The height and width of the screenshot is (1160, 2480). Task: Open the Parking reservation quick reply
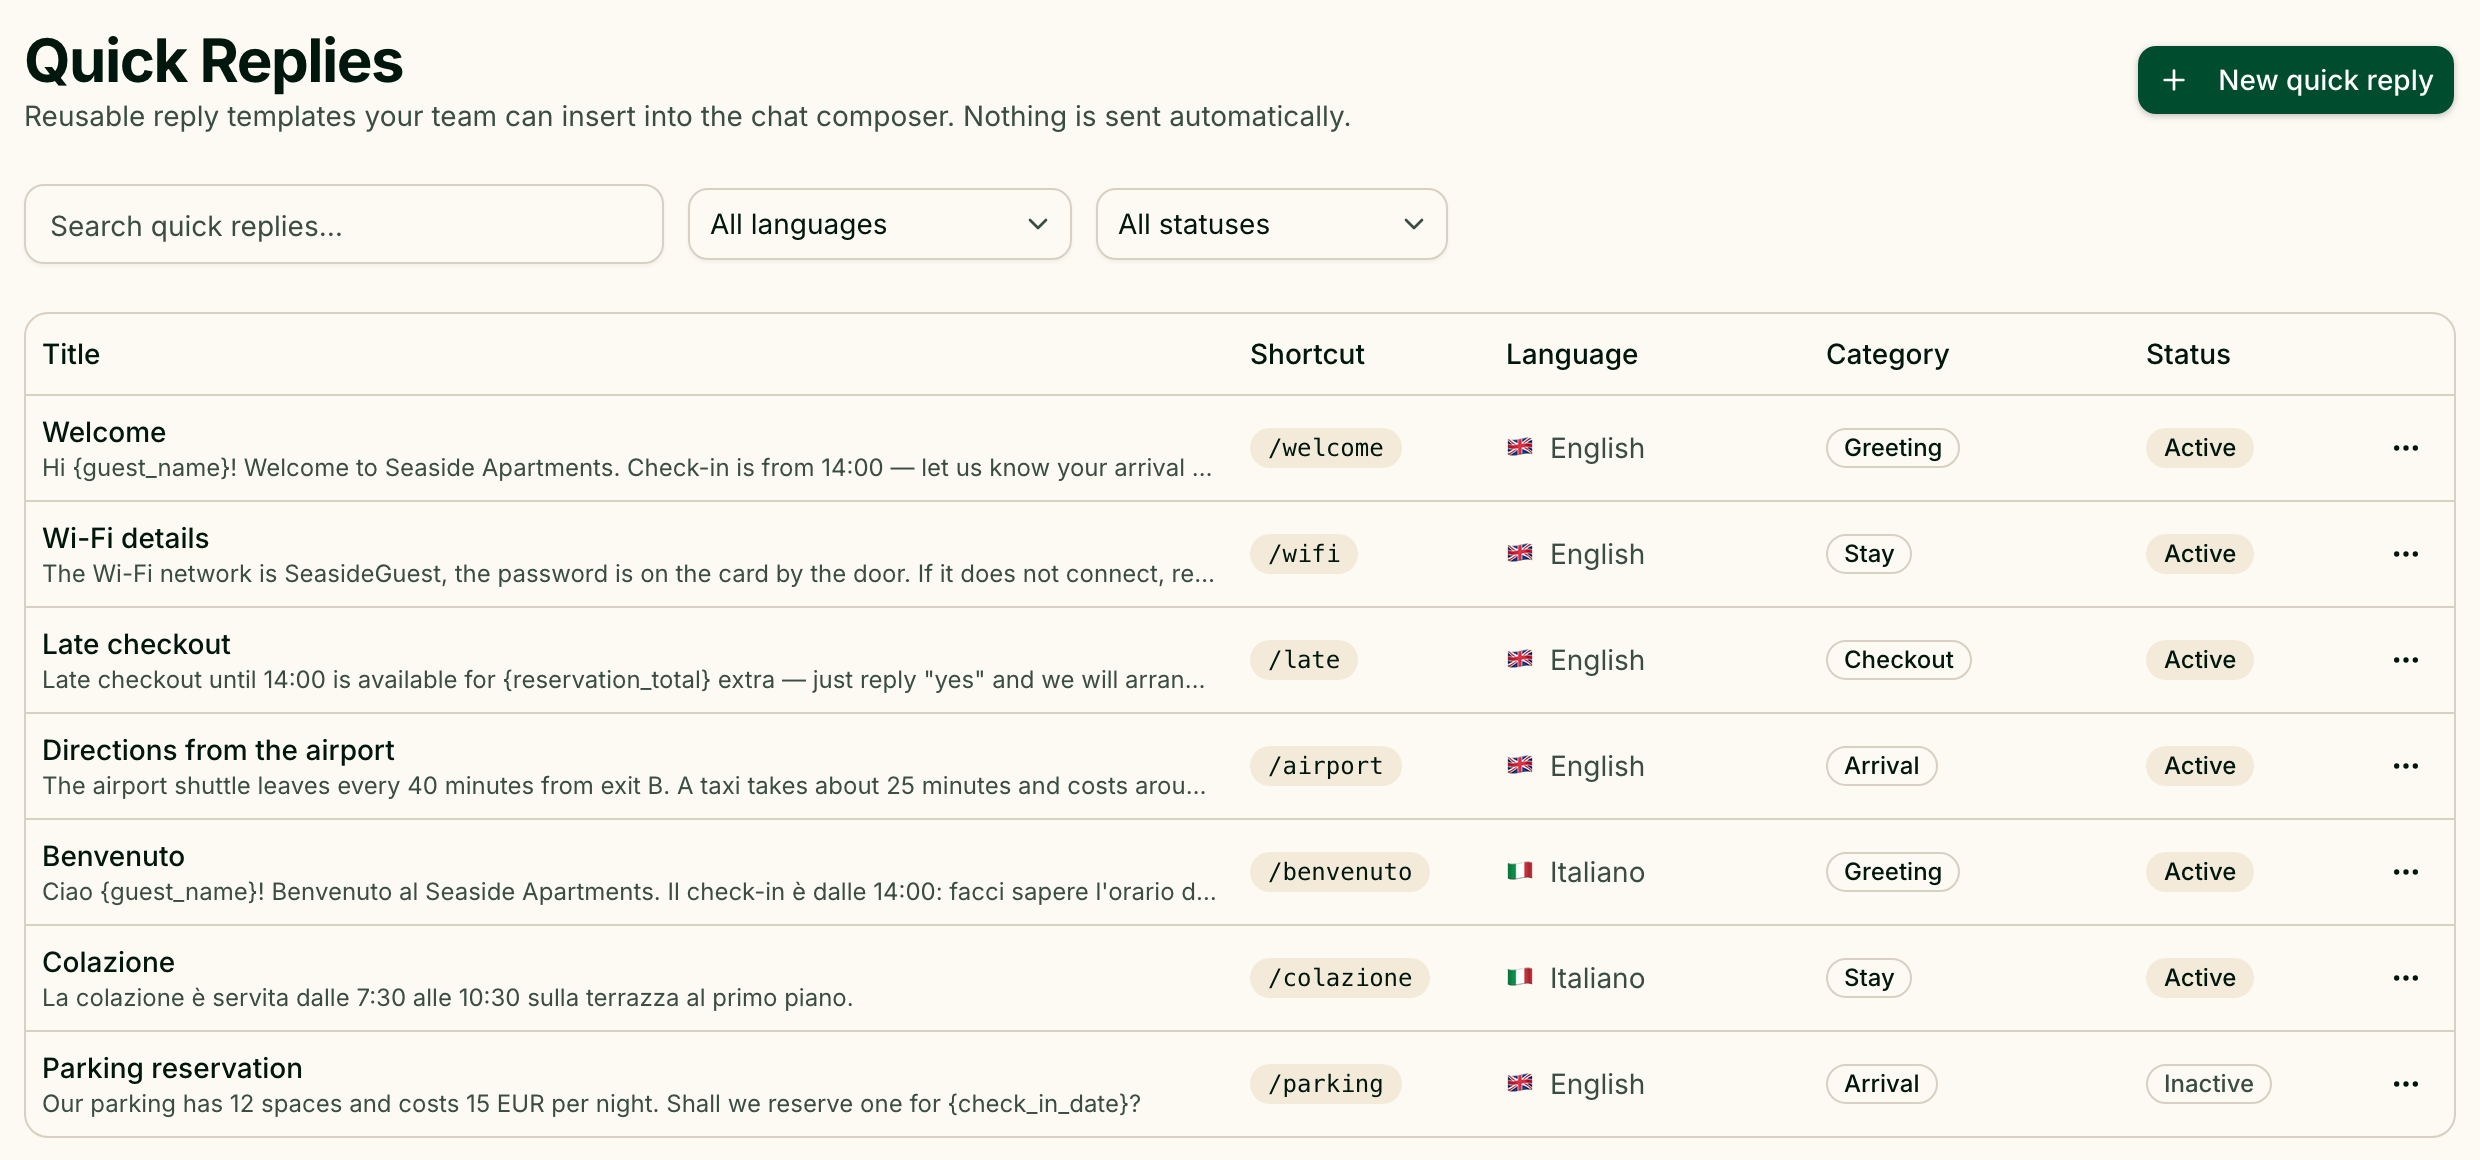pyautogui.click(x=172, y=1068)
